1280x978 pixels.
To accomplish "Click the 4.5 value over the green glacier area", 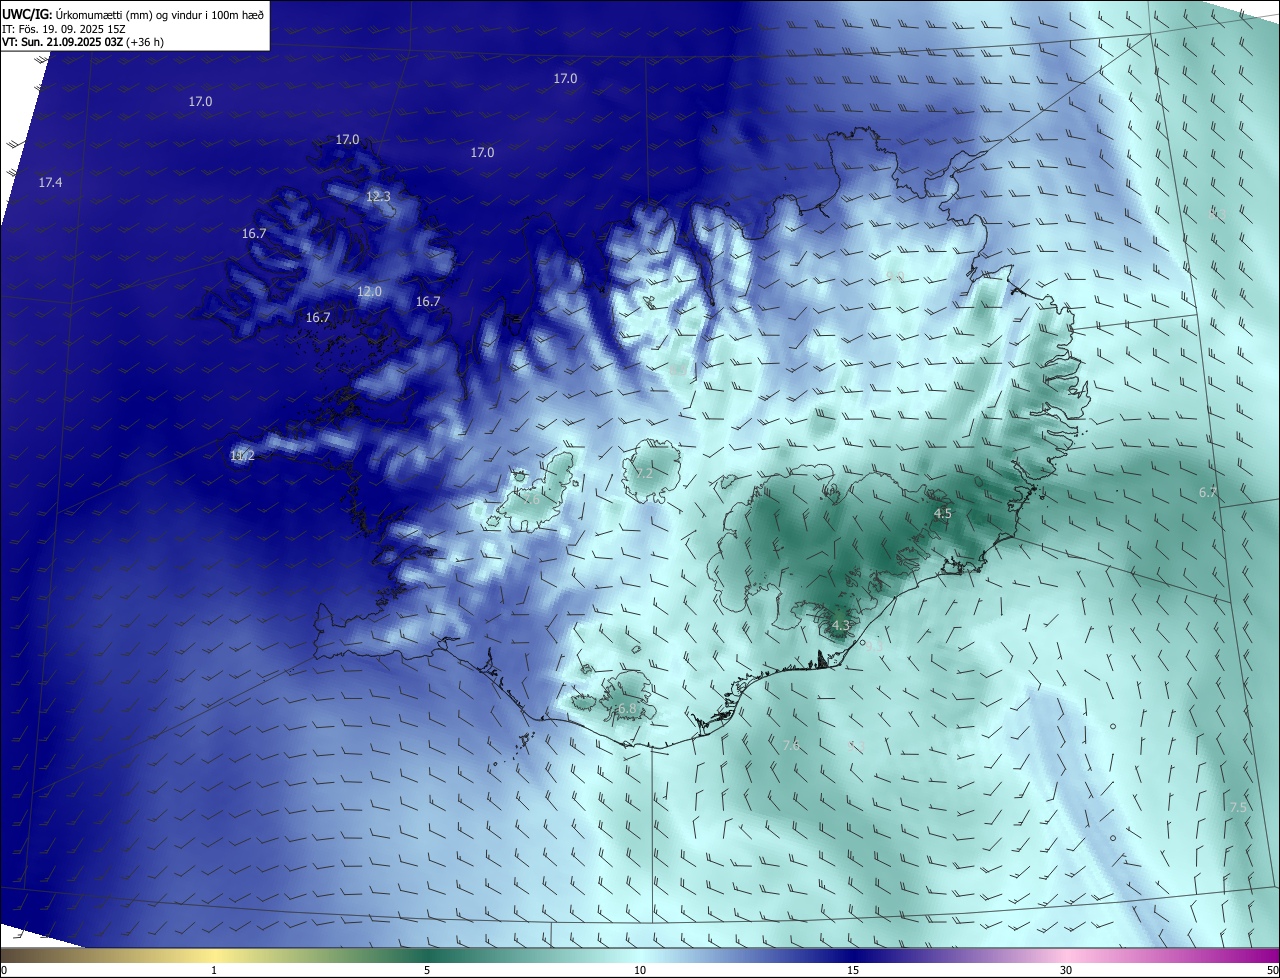I will click(x=943, y=513).
